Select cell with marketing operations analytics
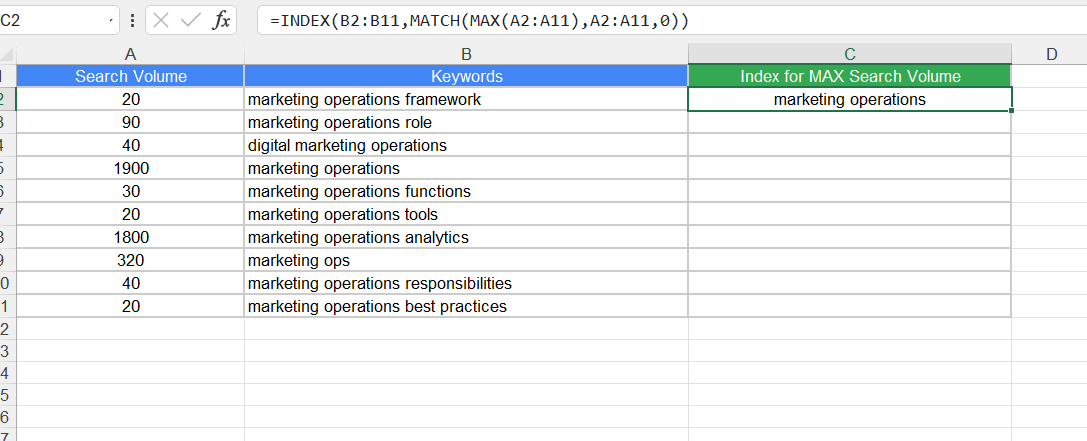1087x441 pixels. click(467, 238)
